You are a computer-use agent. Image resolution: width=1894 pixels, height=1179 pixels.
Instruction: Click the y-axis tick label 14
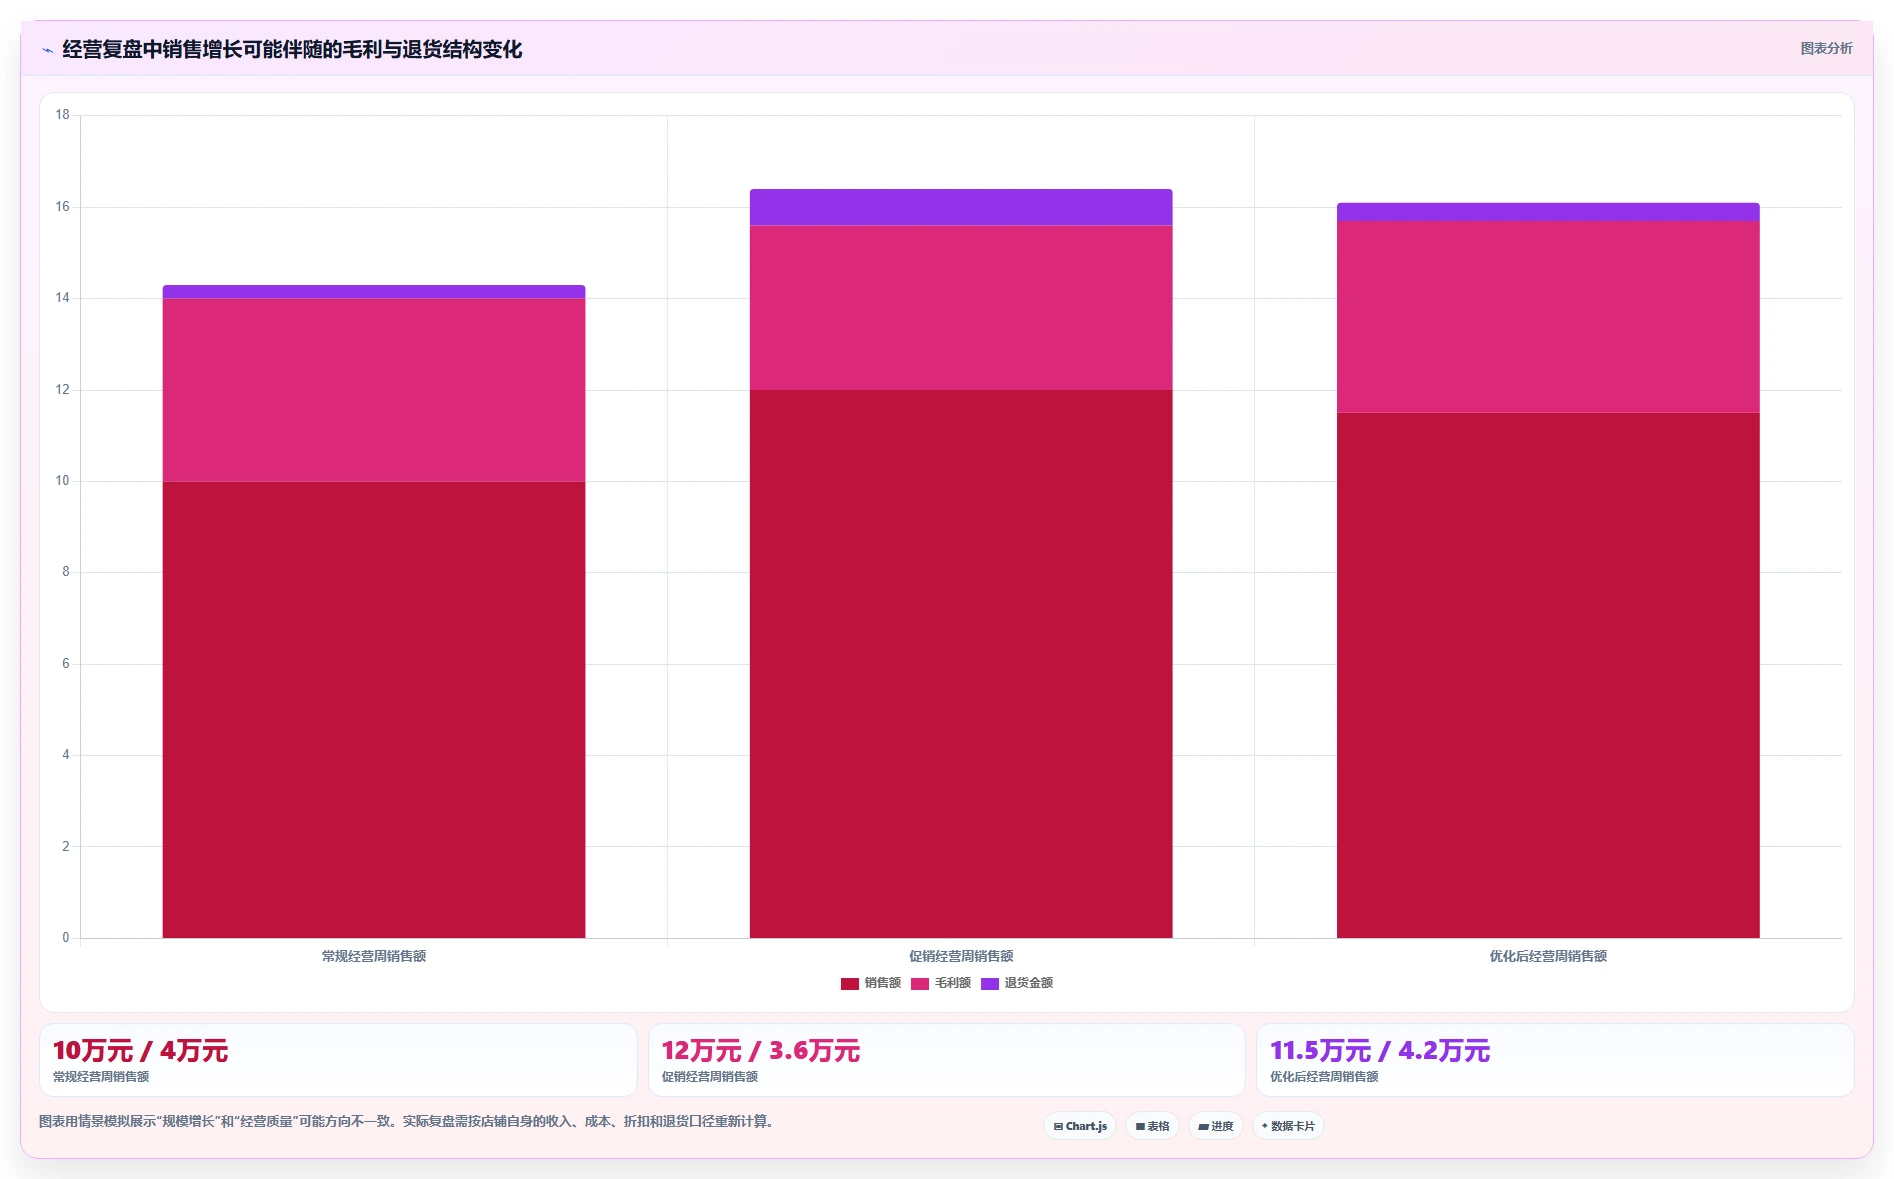point(63,298)
